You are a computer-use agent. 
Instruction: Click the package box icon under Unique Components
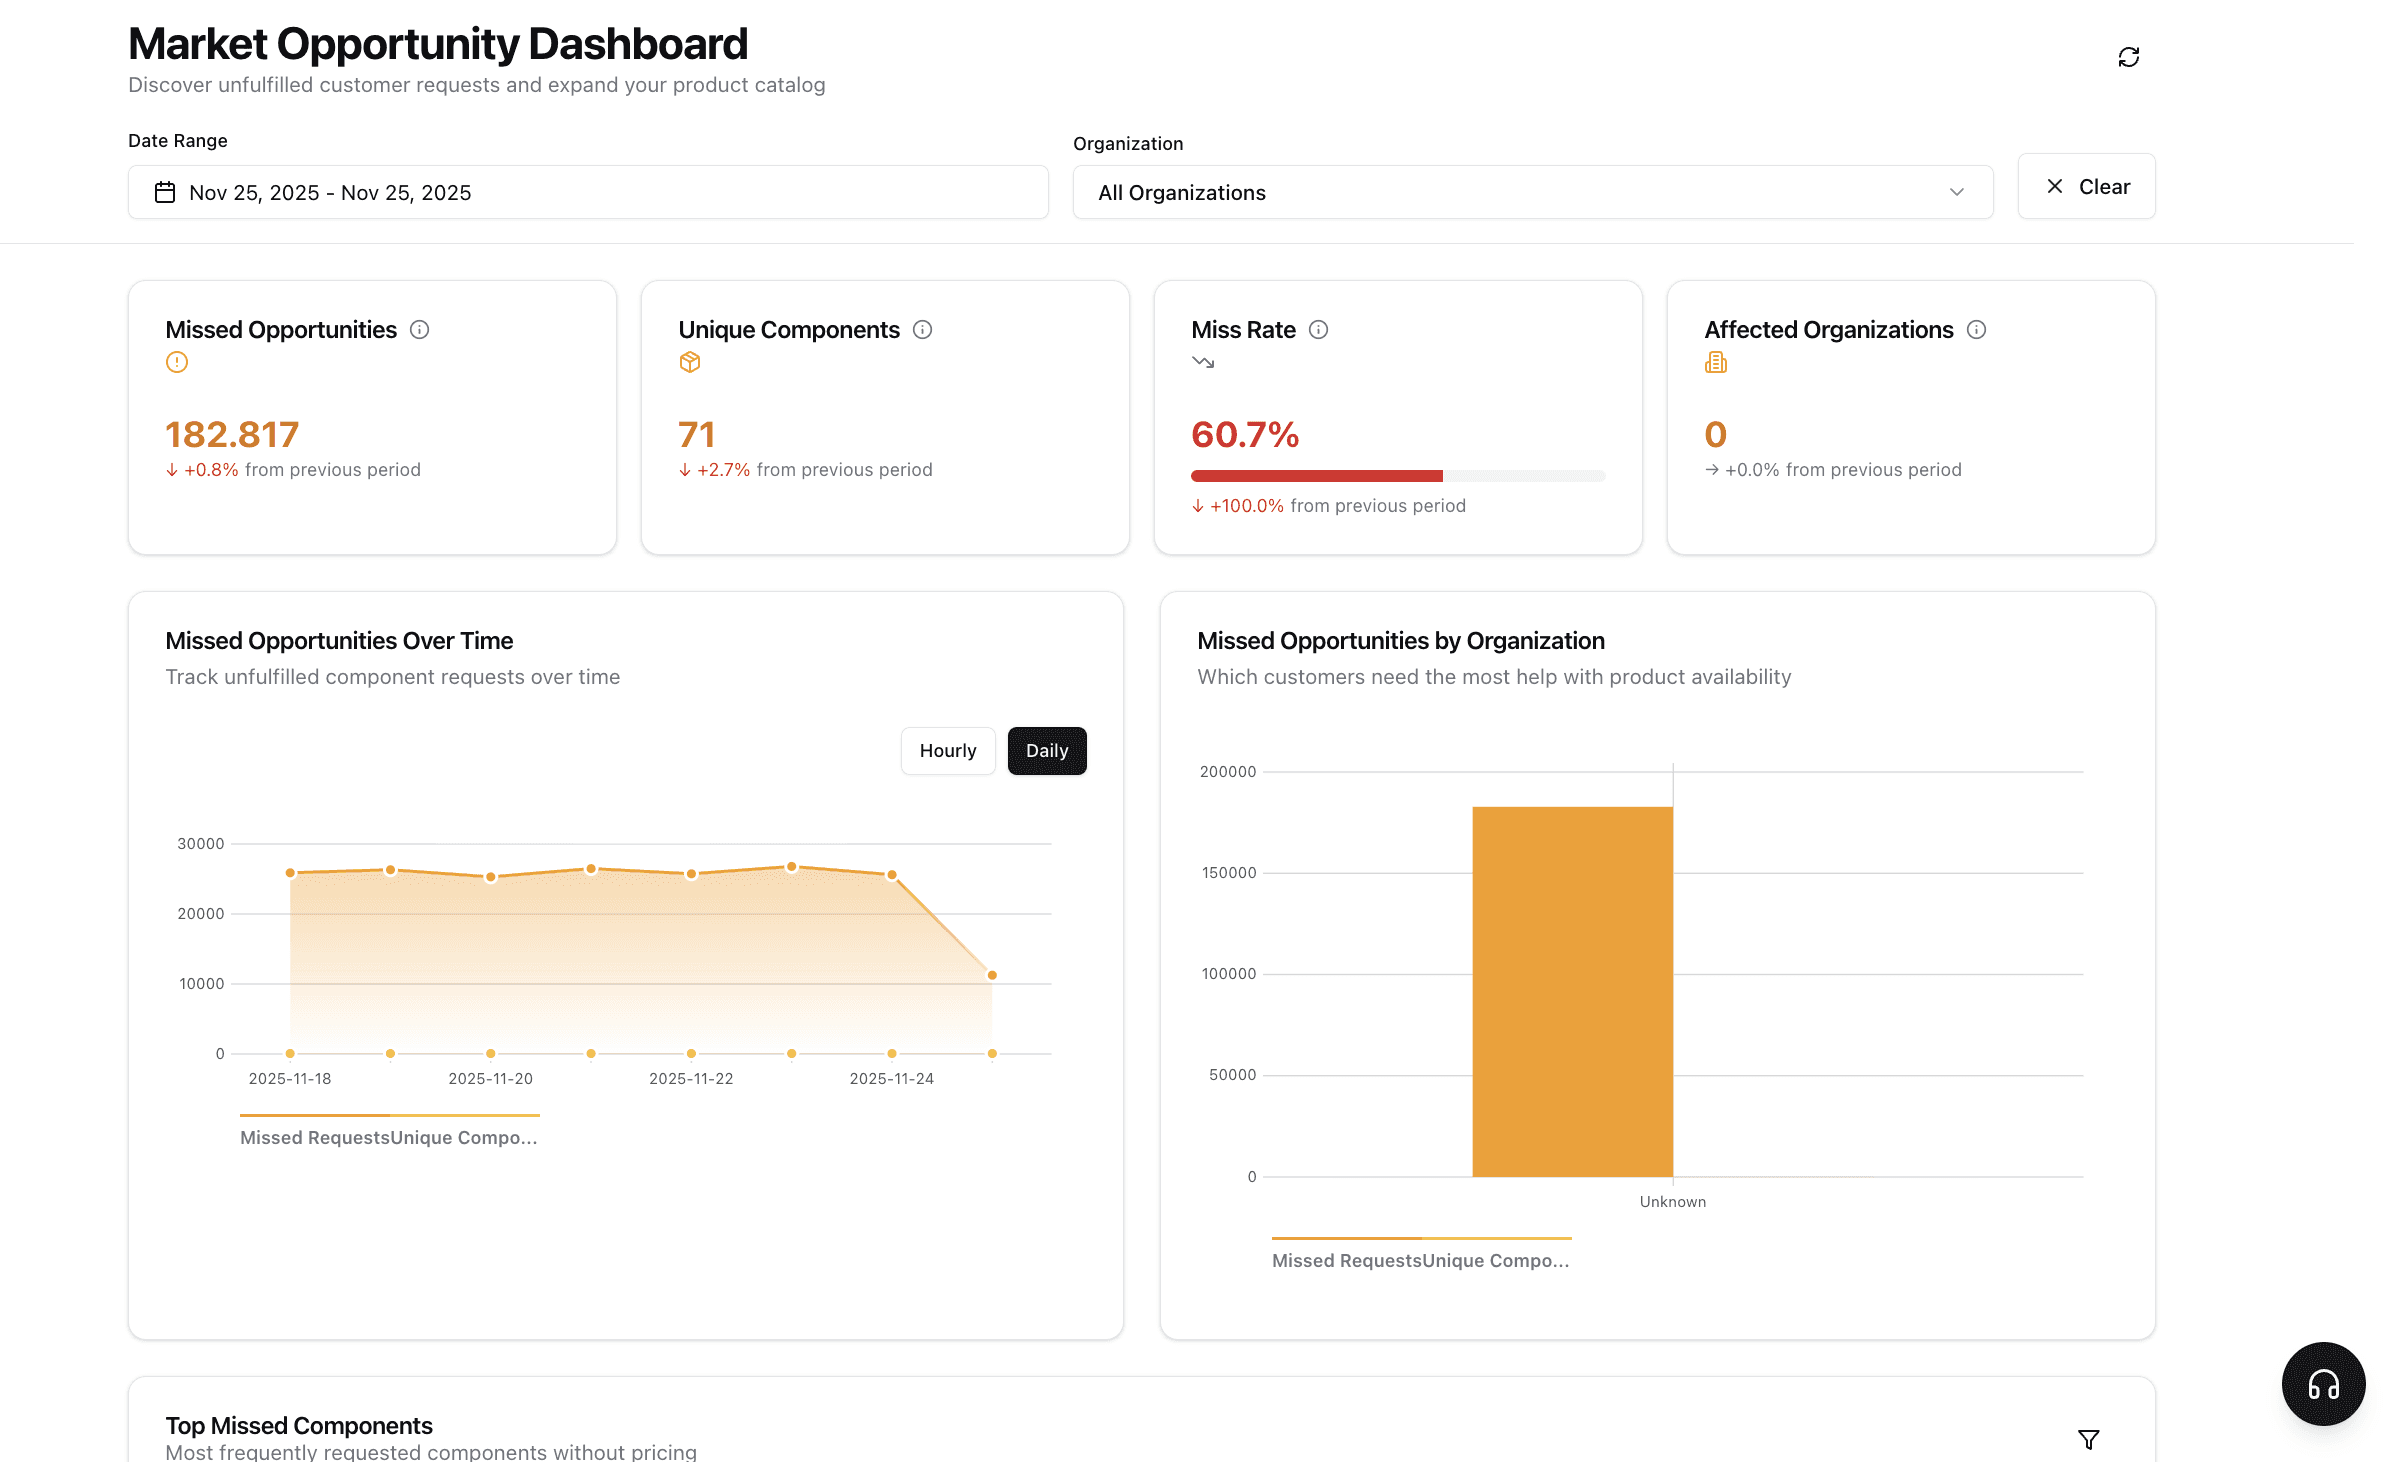pos(690,362)
